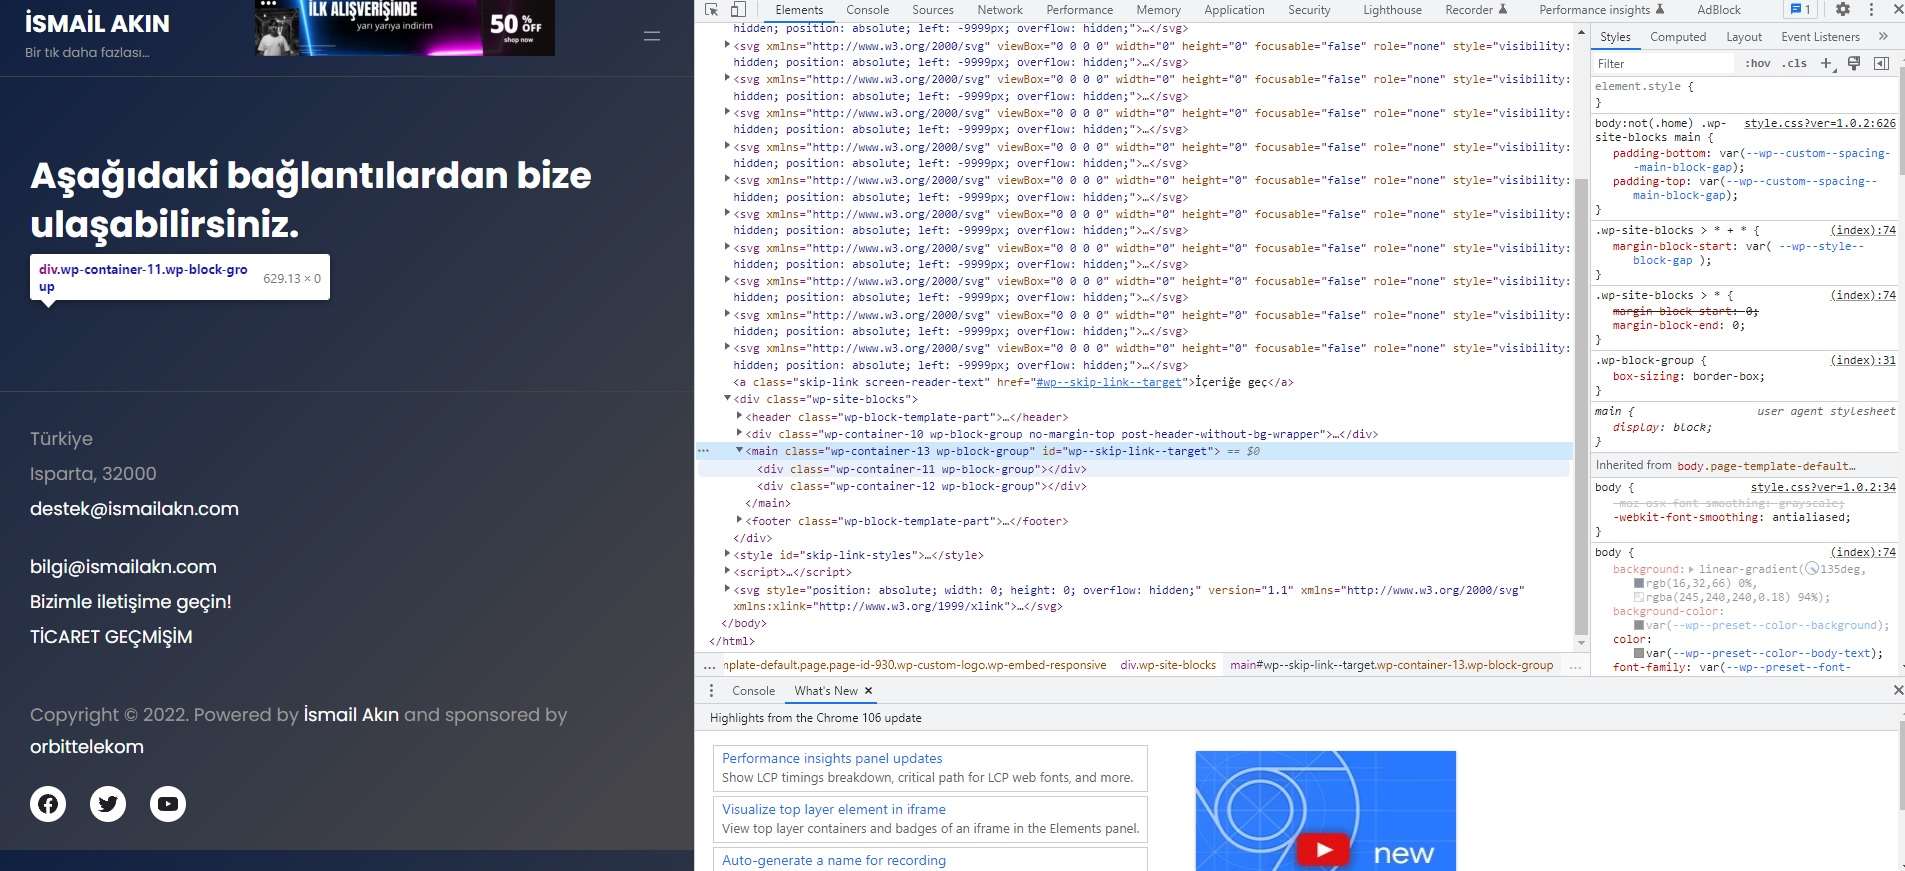
Task: Expand the wp-container-10 div node
Action: click(x=739, y=434)
